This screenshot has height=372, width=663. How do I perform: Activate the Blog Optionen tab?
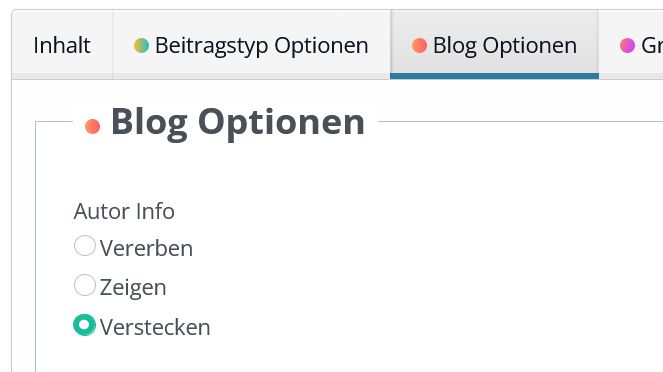tap(494, 45)
